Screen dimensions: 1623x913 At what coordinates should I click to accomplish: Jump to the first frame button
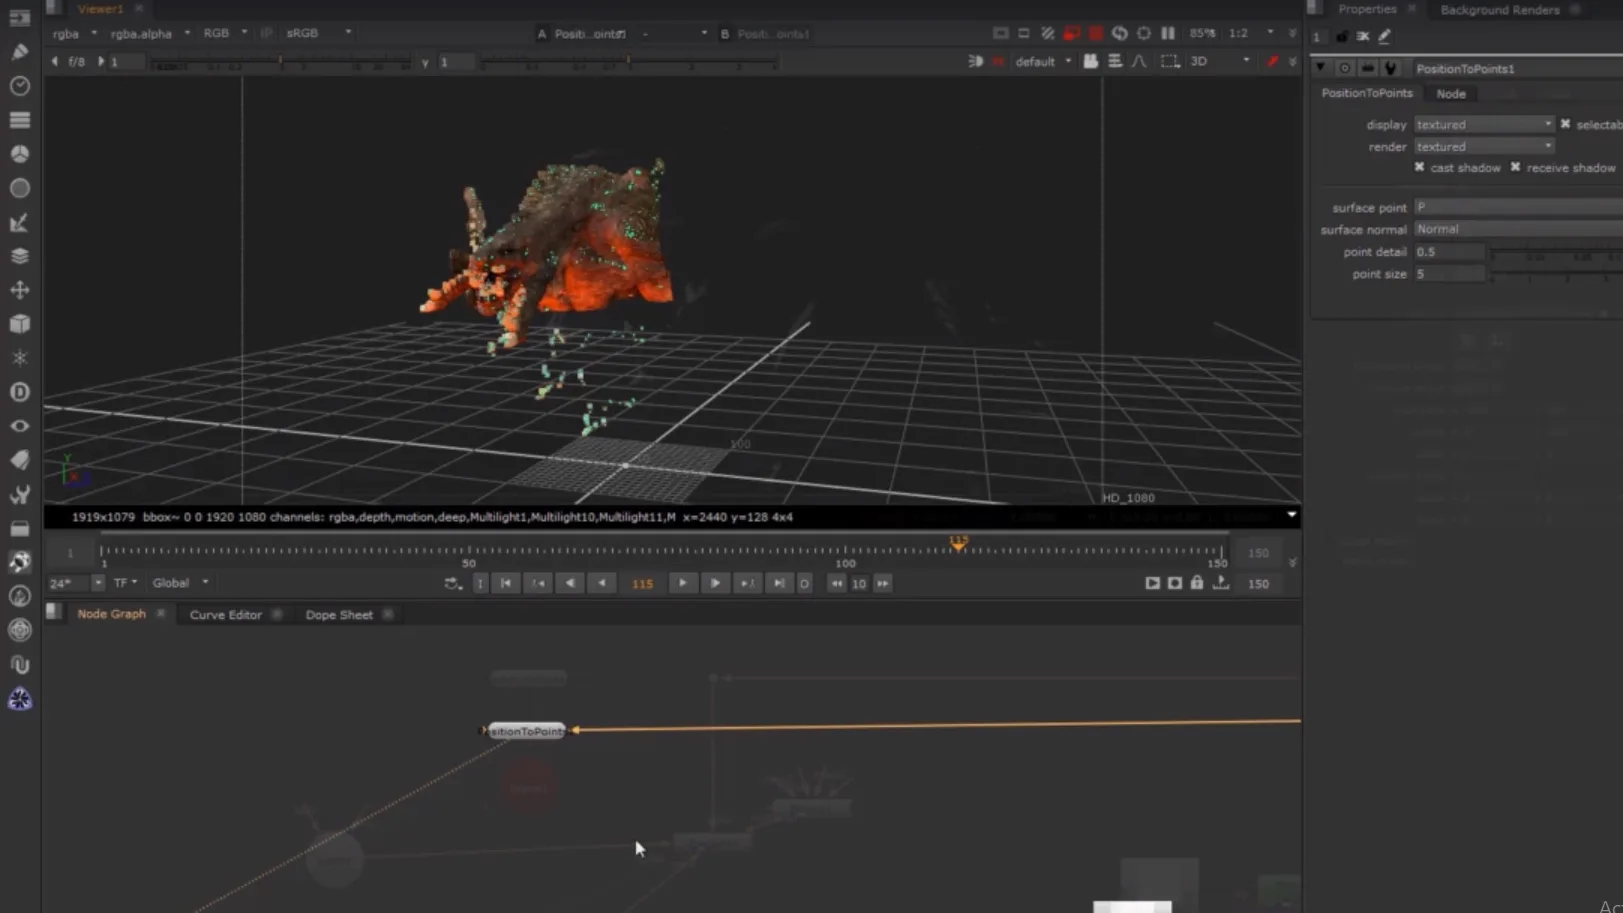[505, 583]
